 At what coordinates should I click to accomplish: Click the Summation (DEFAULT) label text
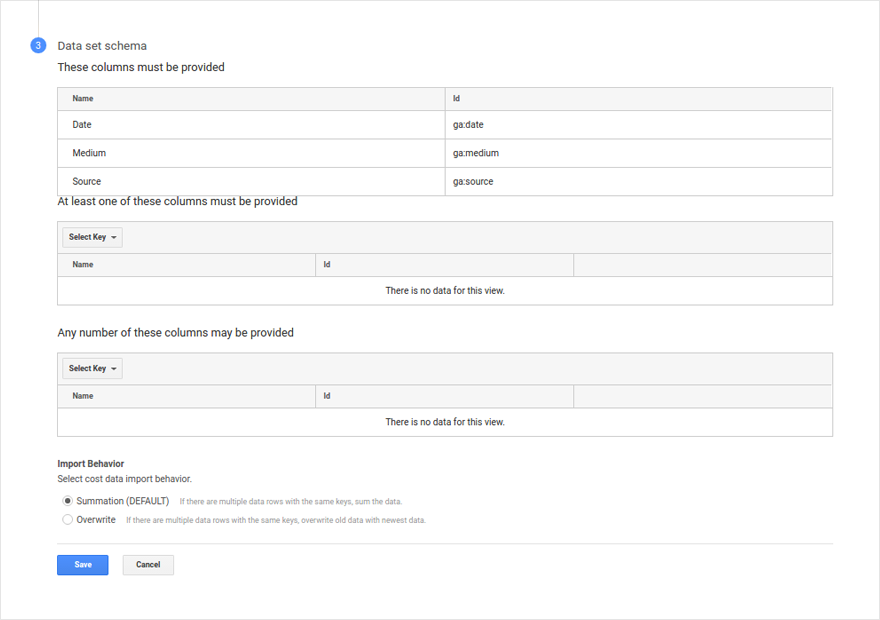(x=122, y=501)
